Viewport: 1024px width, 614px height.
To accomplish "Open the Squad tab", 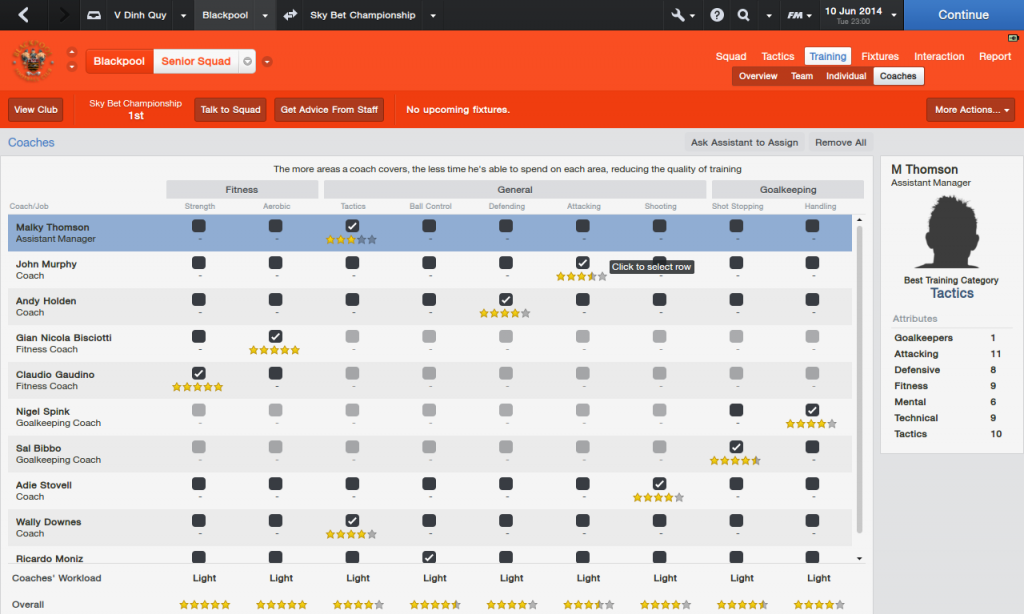I will tap(731, 56).
